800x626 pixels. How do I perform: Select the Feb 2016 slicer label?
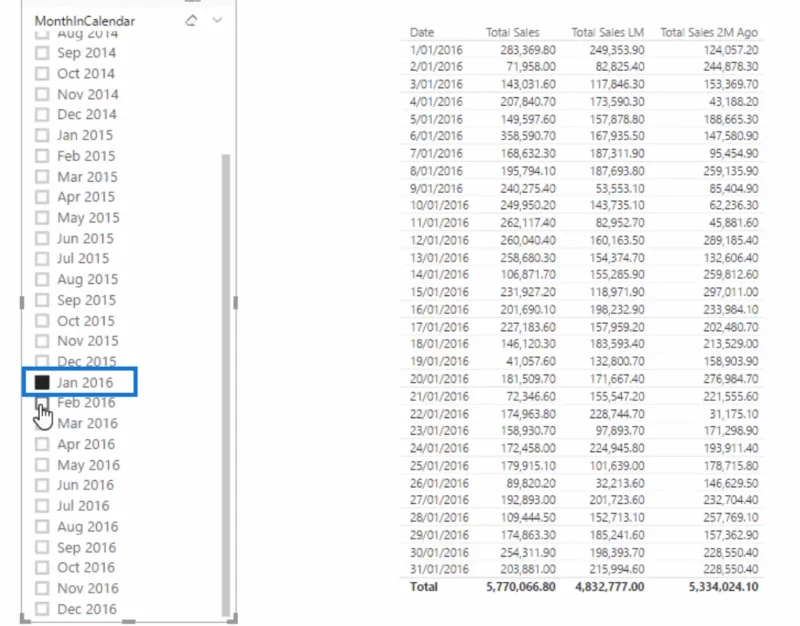86,403
